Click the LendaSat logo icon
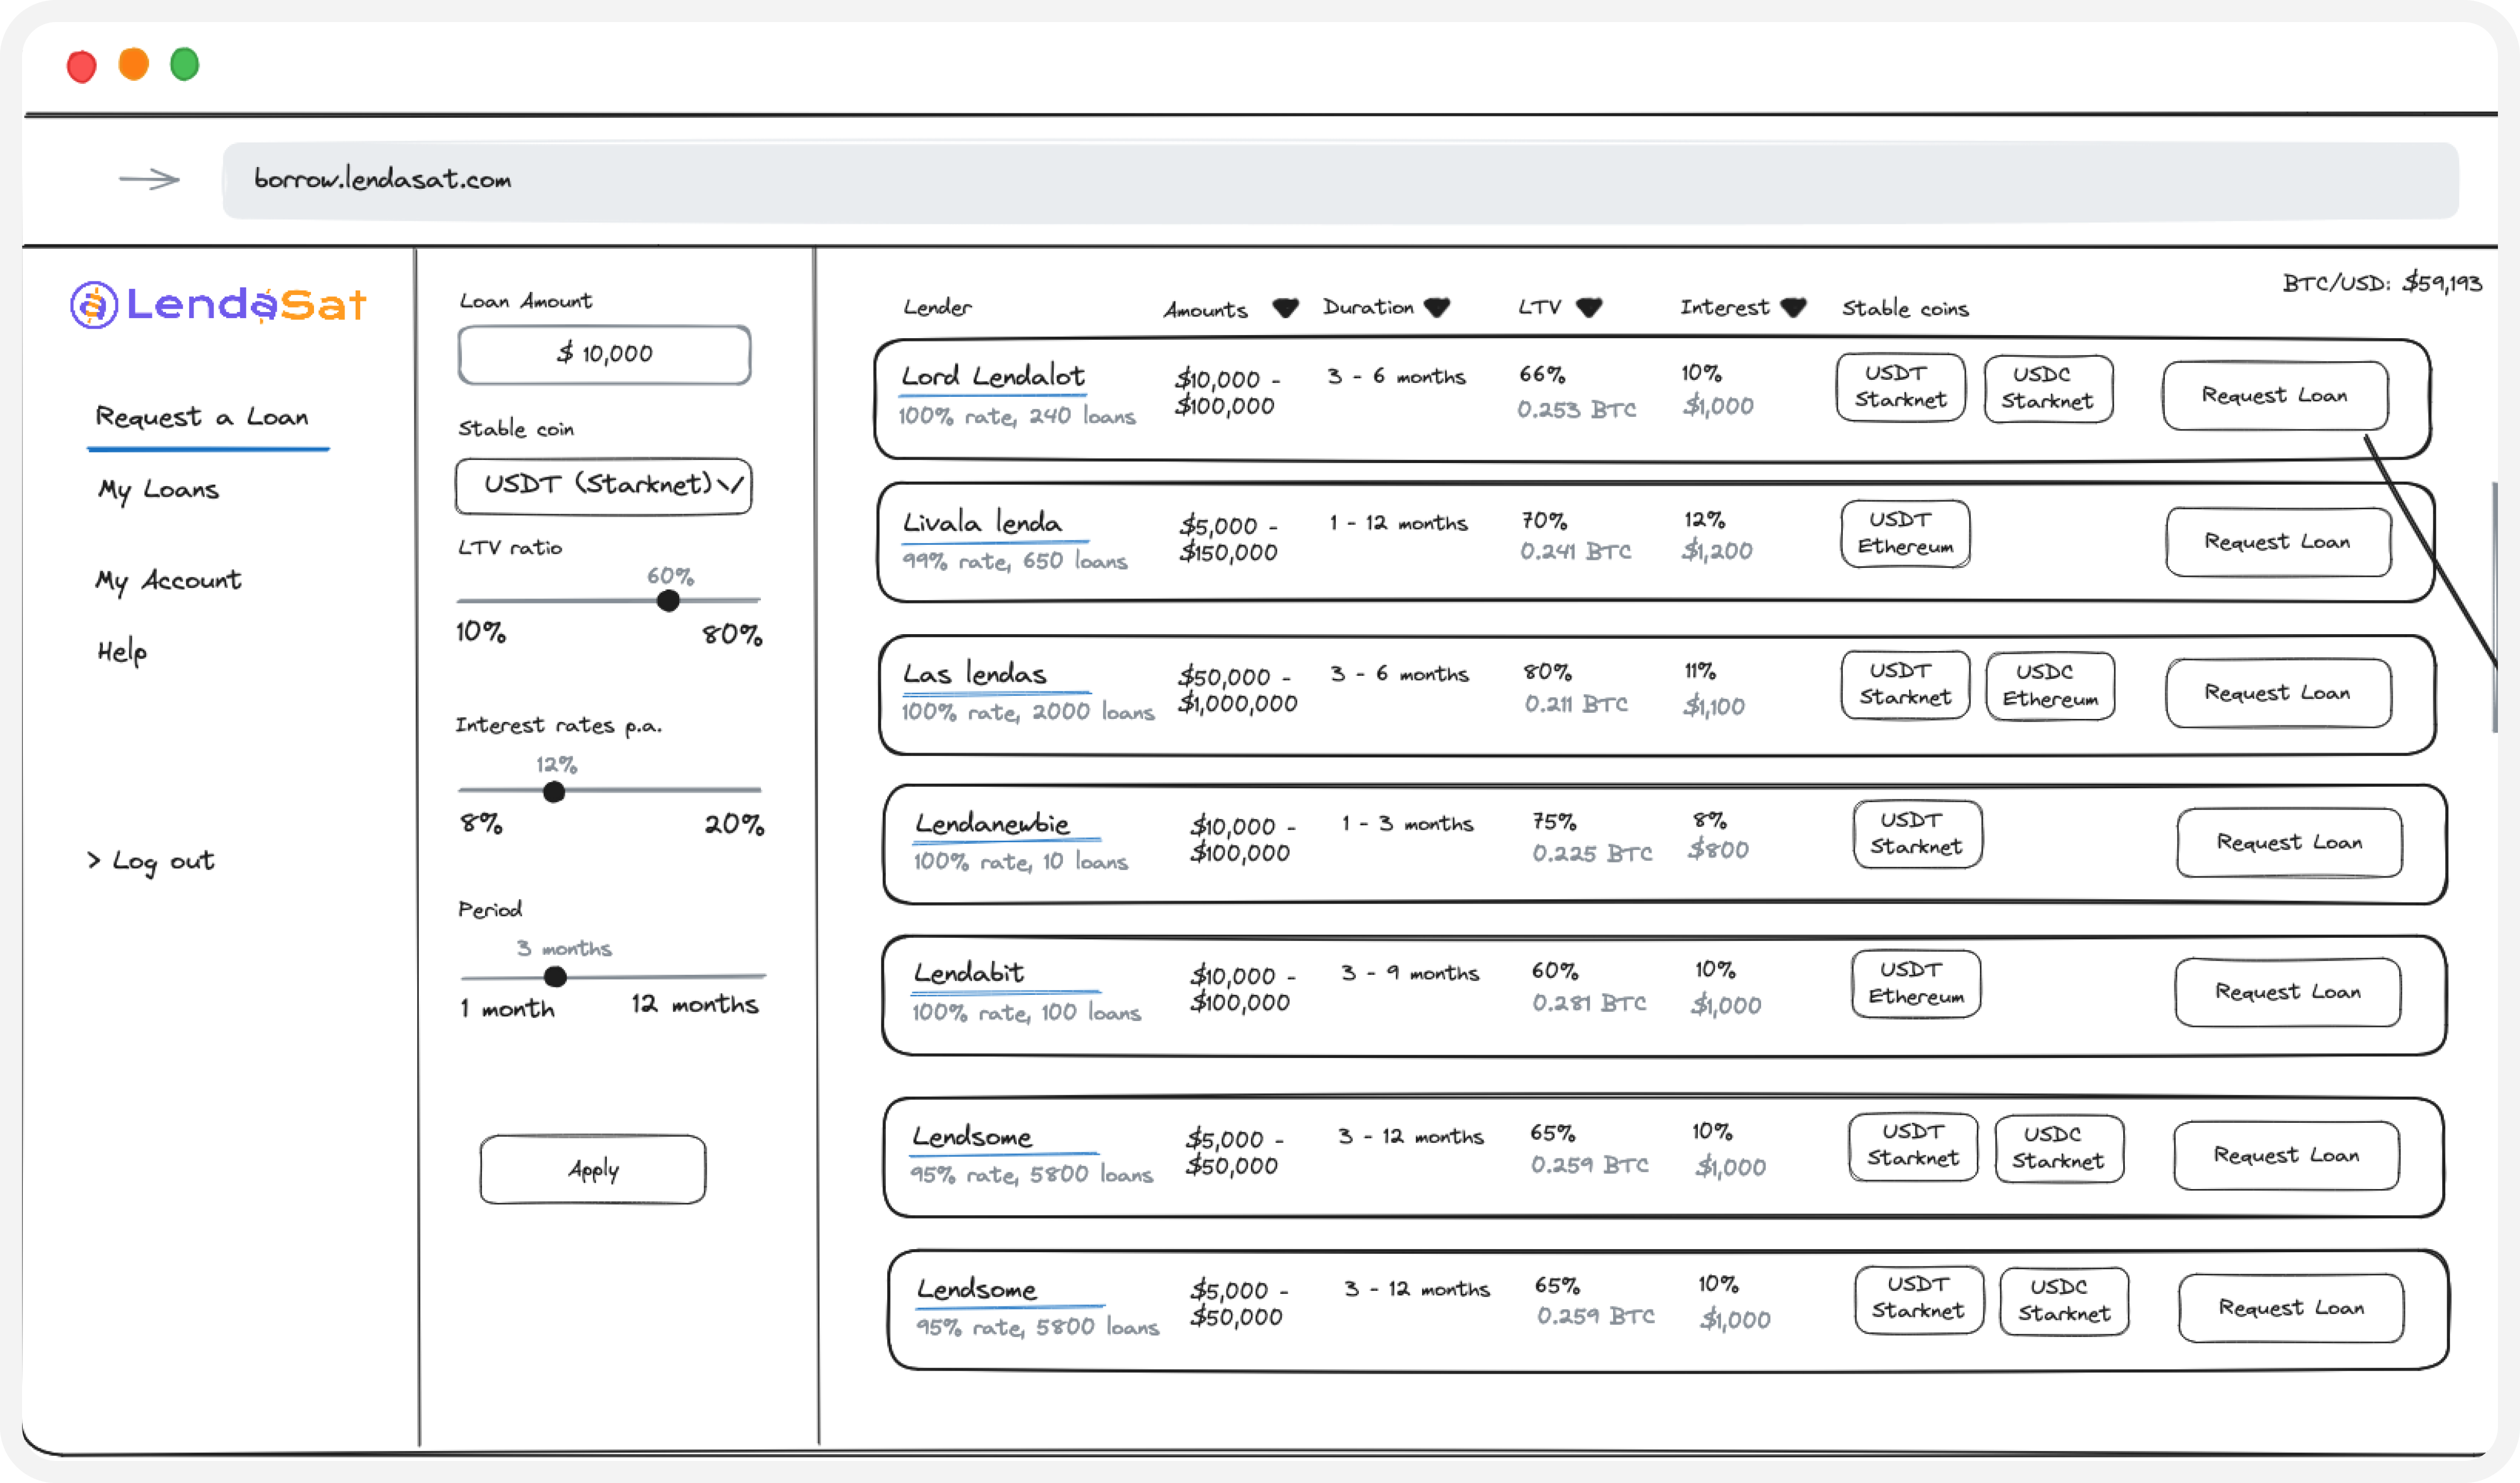 (94, 305)
